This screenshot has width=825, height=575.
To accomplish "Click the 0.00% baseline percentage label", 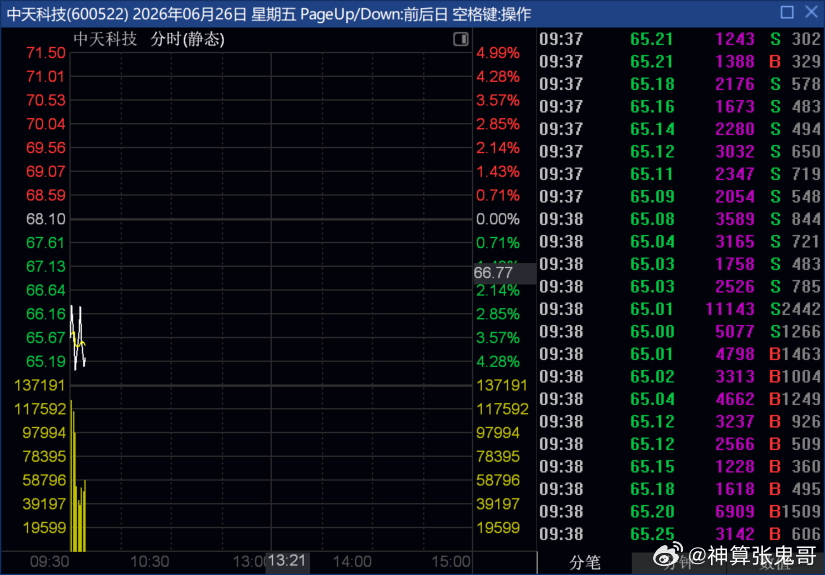I will (x=498, y=219).
